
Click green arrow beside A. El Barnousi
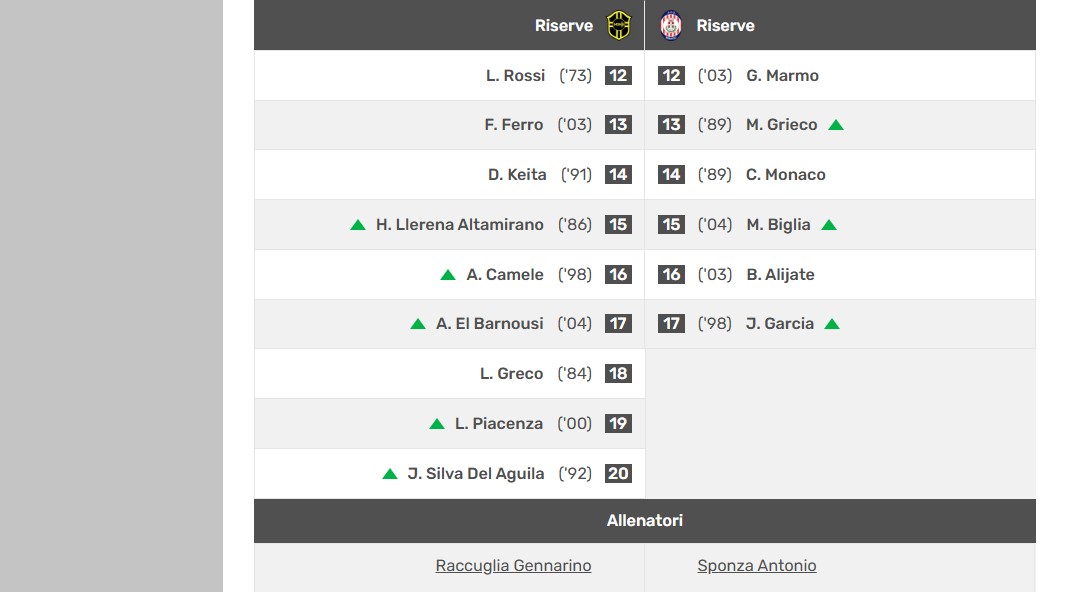click(418, 324)
